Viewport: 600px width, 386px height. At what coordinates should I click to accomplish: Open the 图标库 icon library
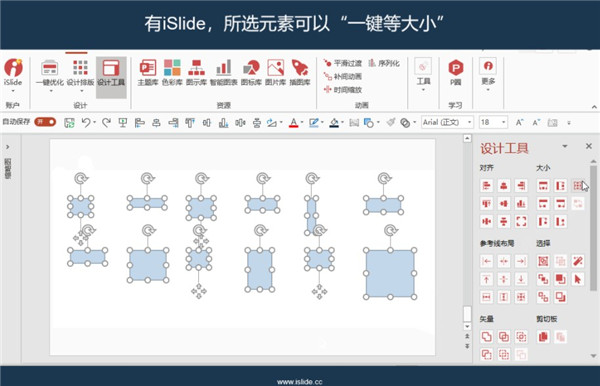[251, 72]
